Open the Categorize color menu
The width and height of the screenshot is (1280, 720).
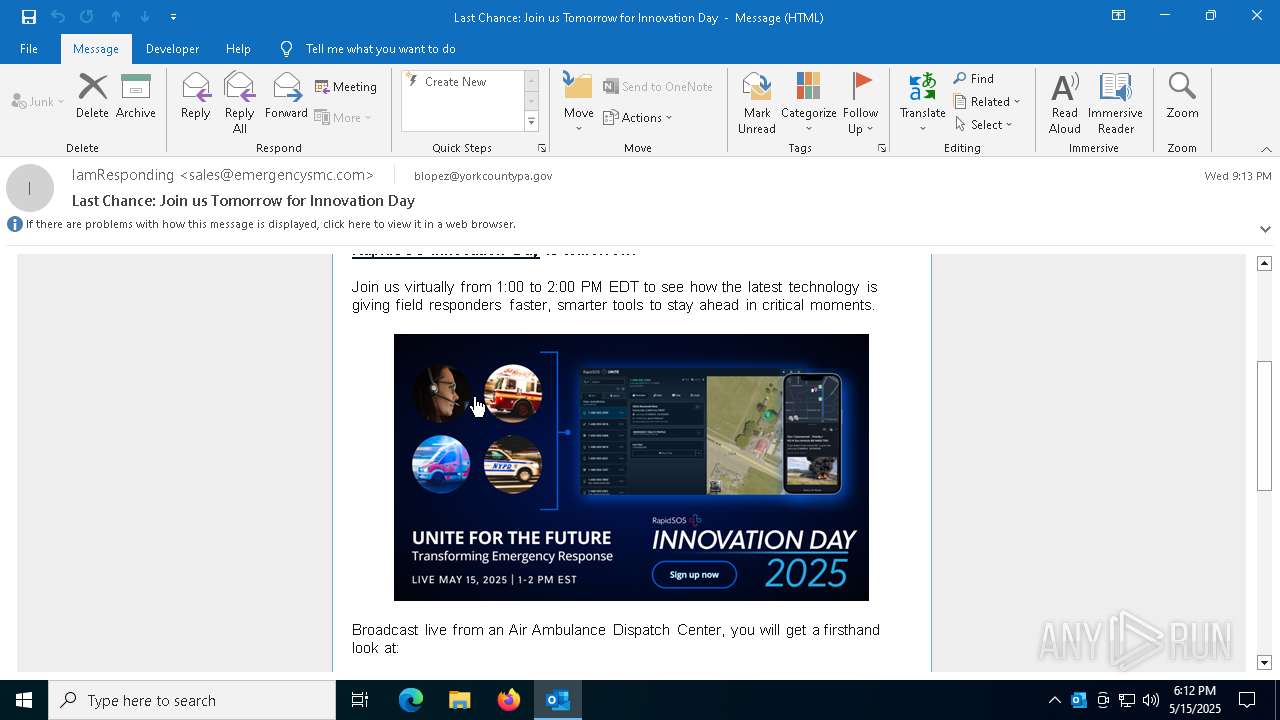[808, 103]
